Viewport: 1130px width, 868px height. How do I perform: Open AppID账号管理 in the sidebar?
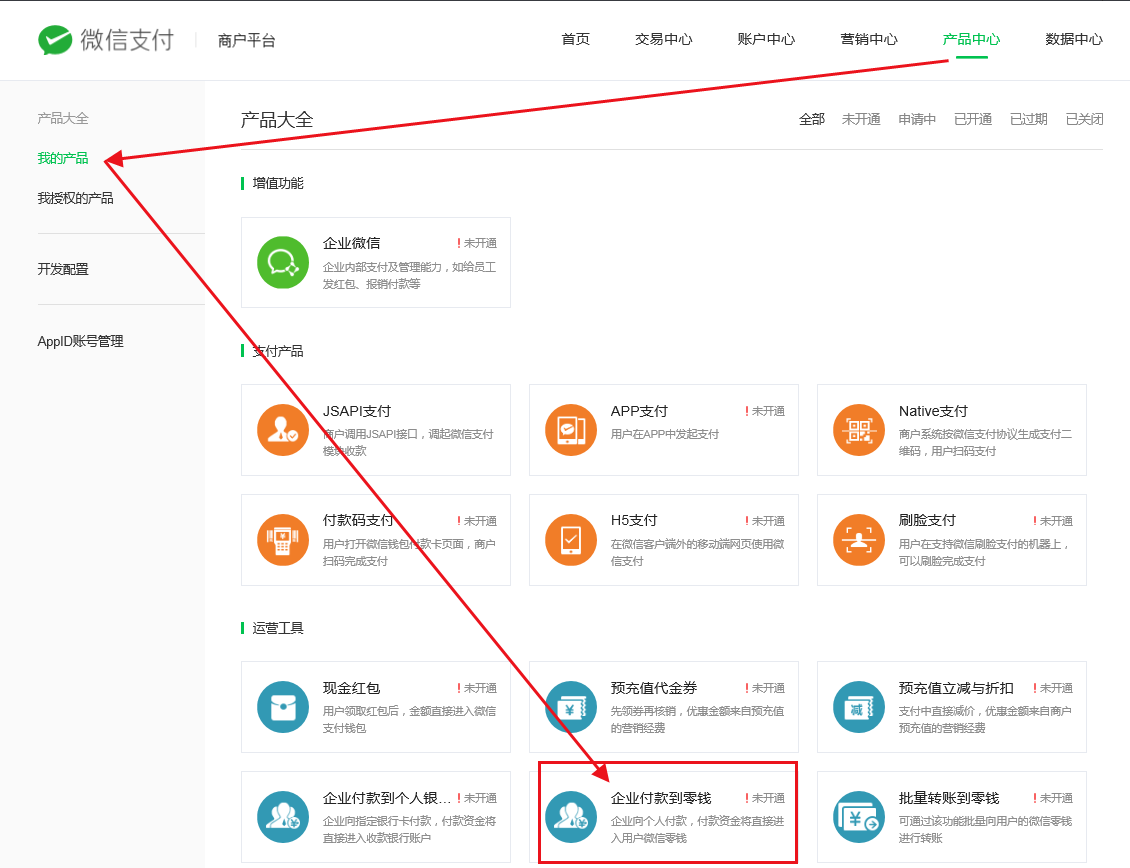click(x=81, y=341)
